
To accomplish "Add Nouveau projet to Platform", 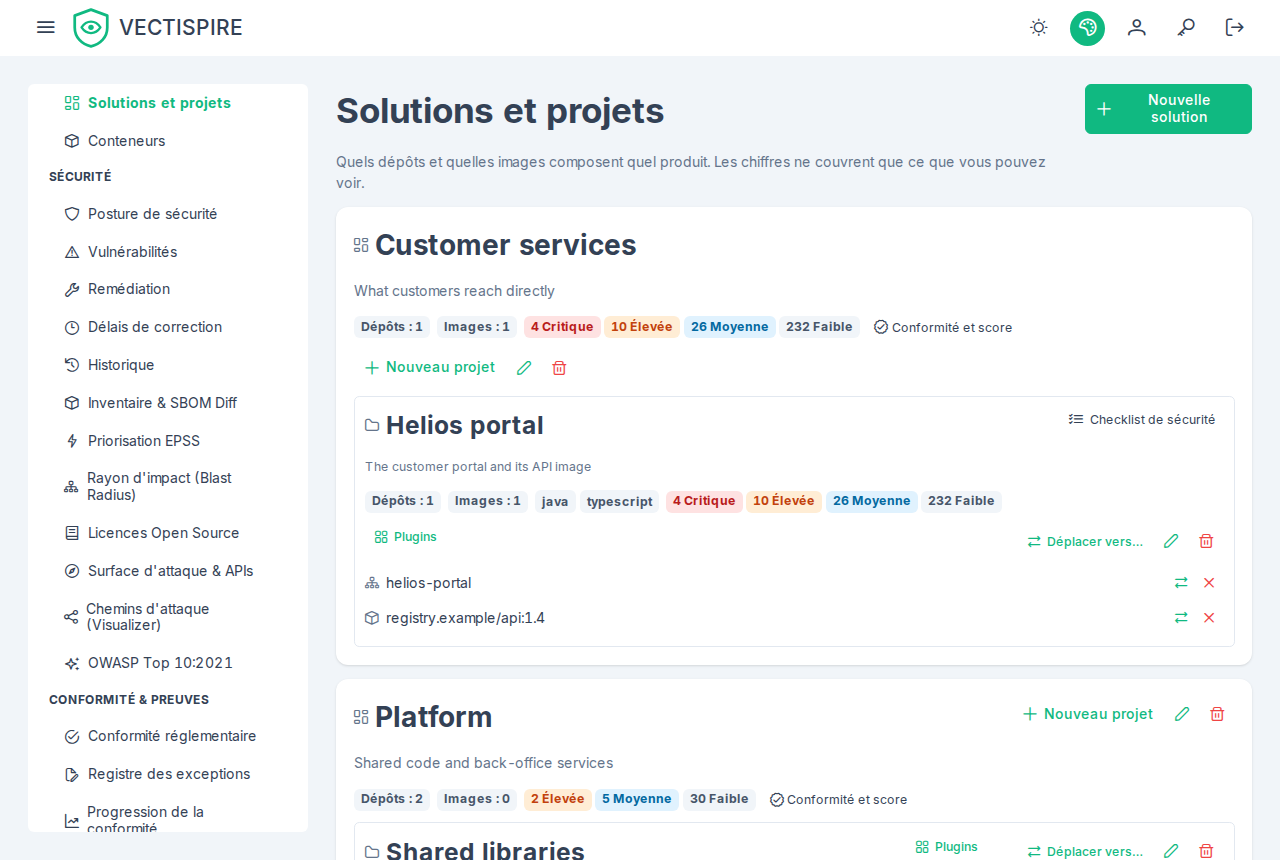I will 1088,714.
